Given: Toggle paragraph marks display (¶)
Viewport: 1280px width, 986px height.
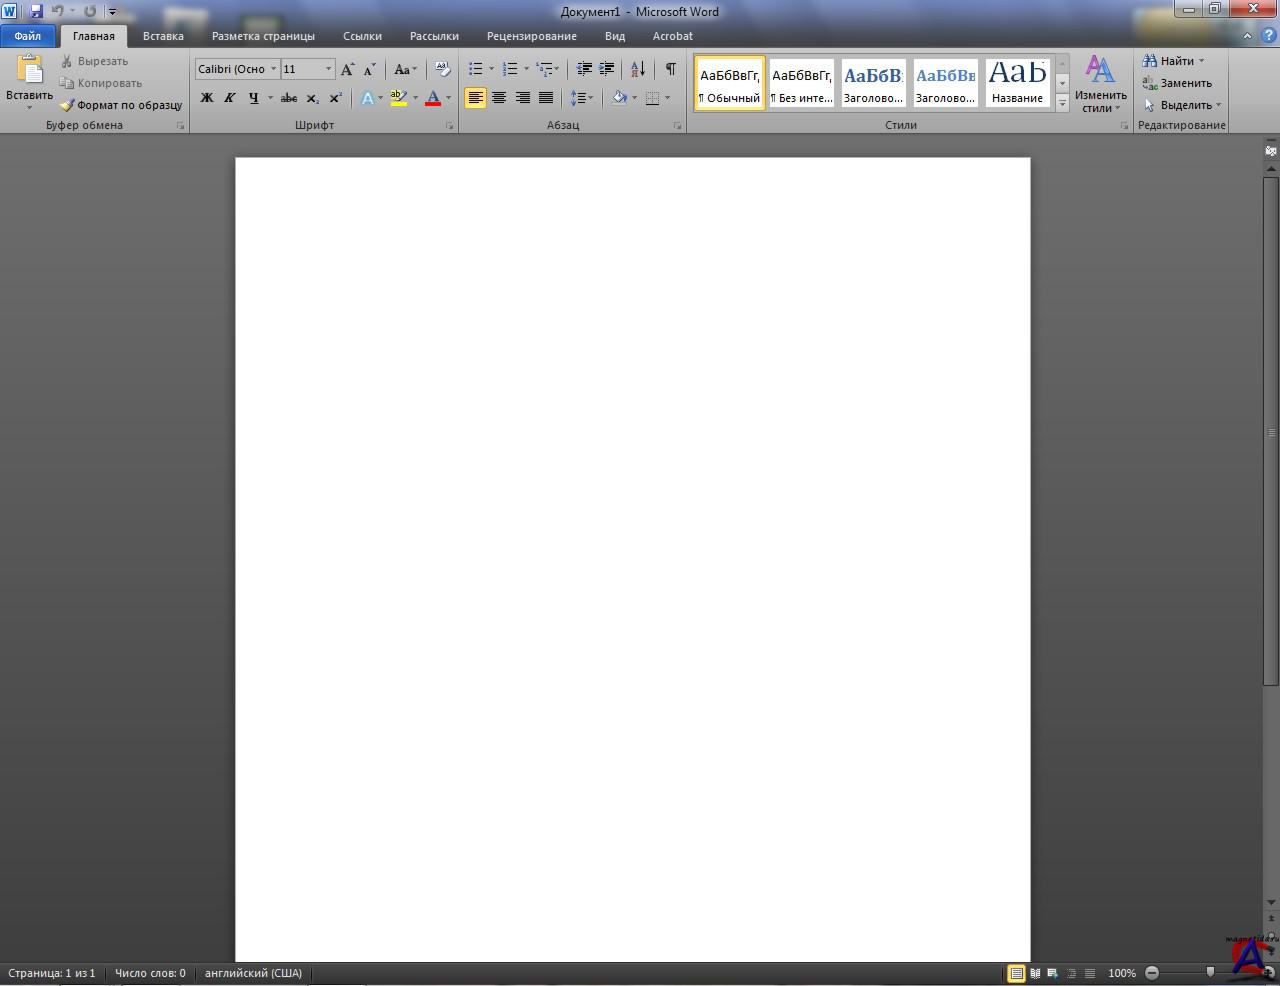Looking at the screenshot, I should click(670, 69).
